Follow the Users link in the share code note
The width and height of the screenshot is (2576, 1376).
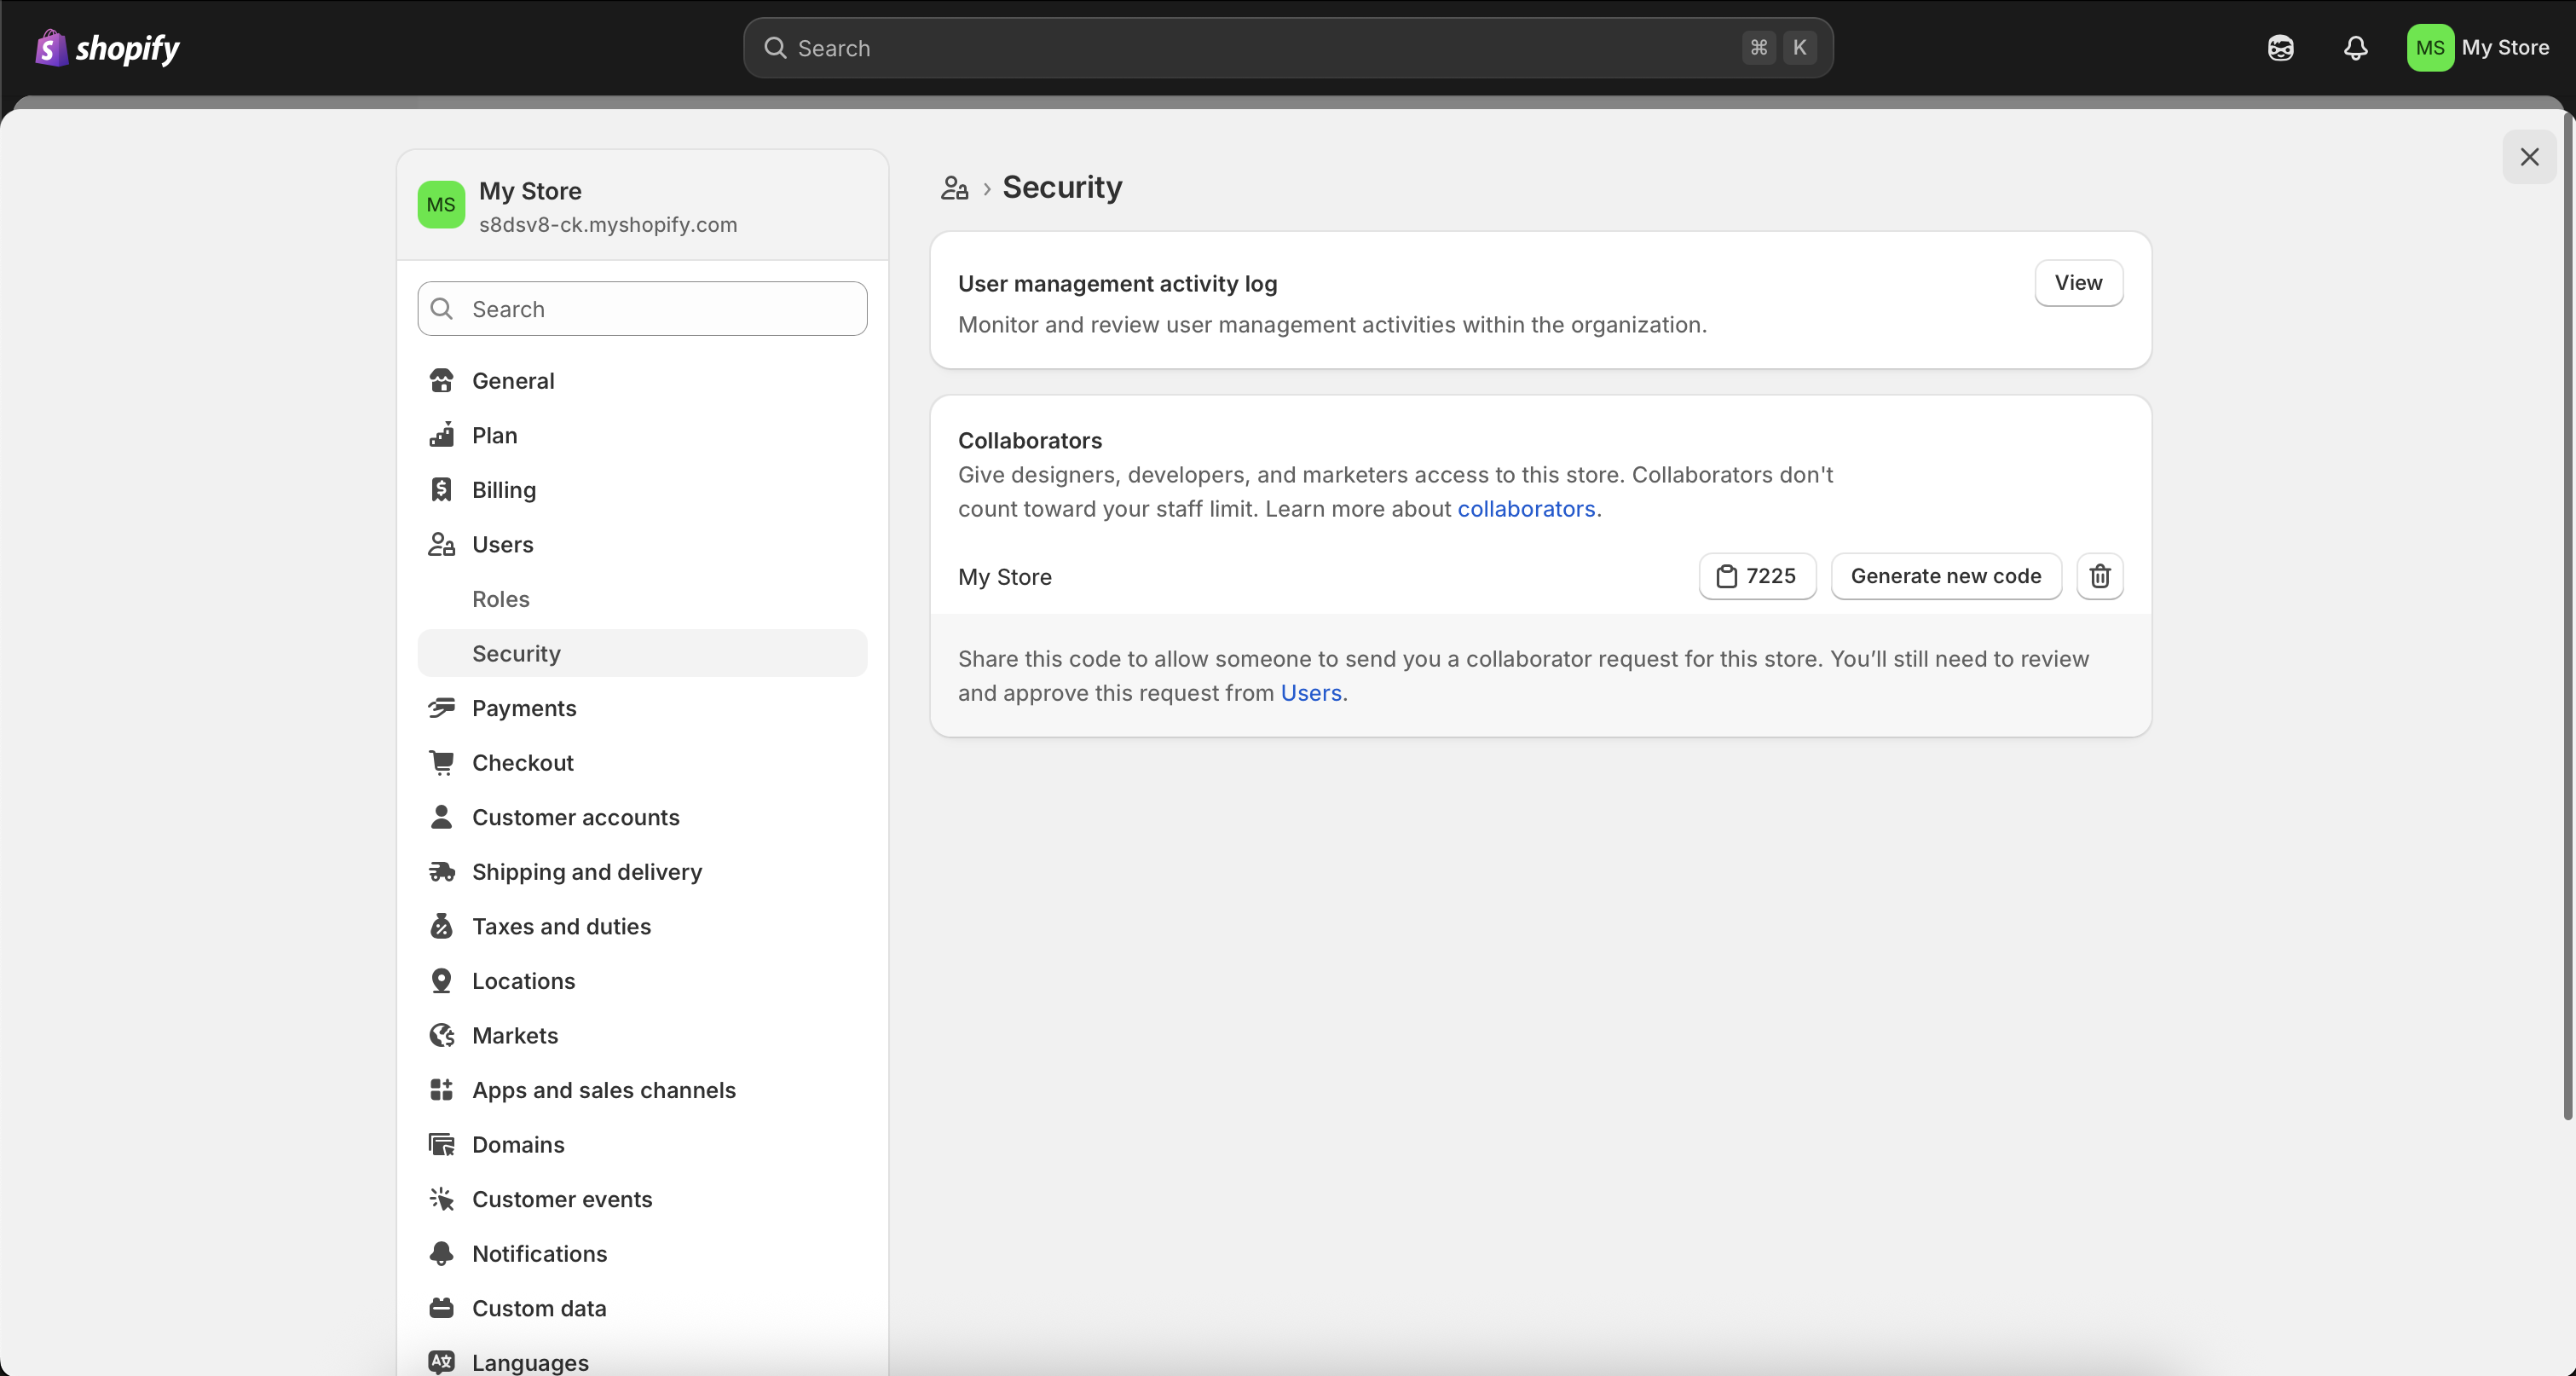[1310, 693]
